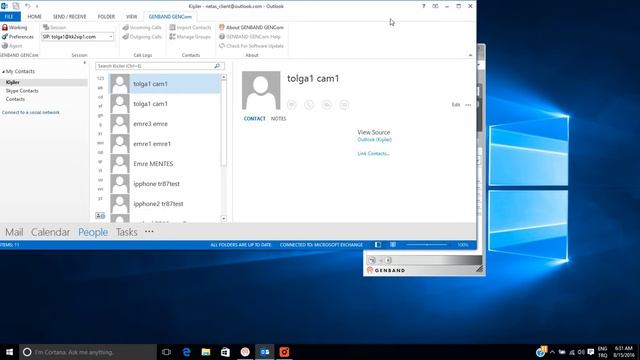
Task: Collapse the folder pane arrow
Action: (x=84, y=63)
